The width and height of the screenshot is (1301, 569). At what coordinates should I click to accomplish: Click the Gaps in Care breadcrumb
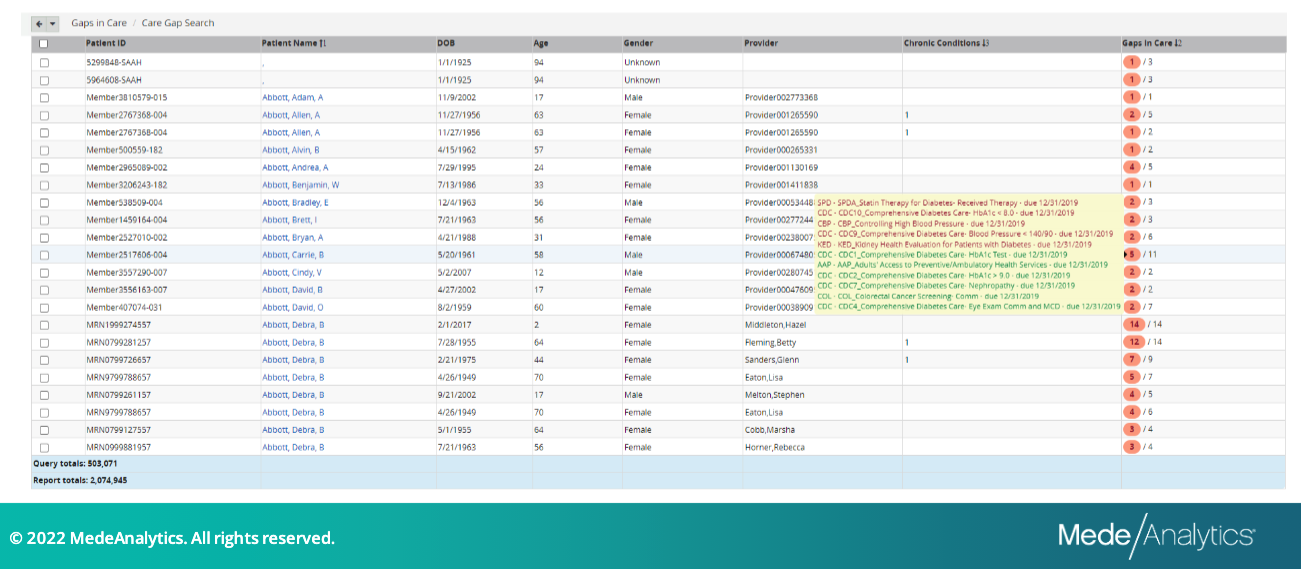(x=98, y=23)
